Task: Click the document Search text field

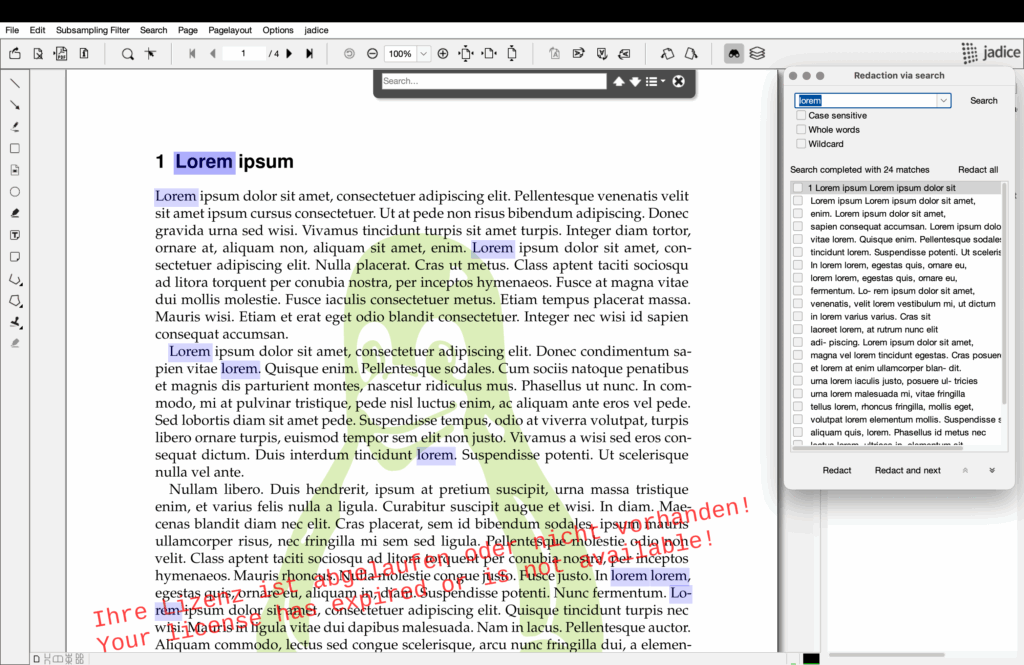Action: [494, 81]
